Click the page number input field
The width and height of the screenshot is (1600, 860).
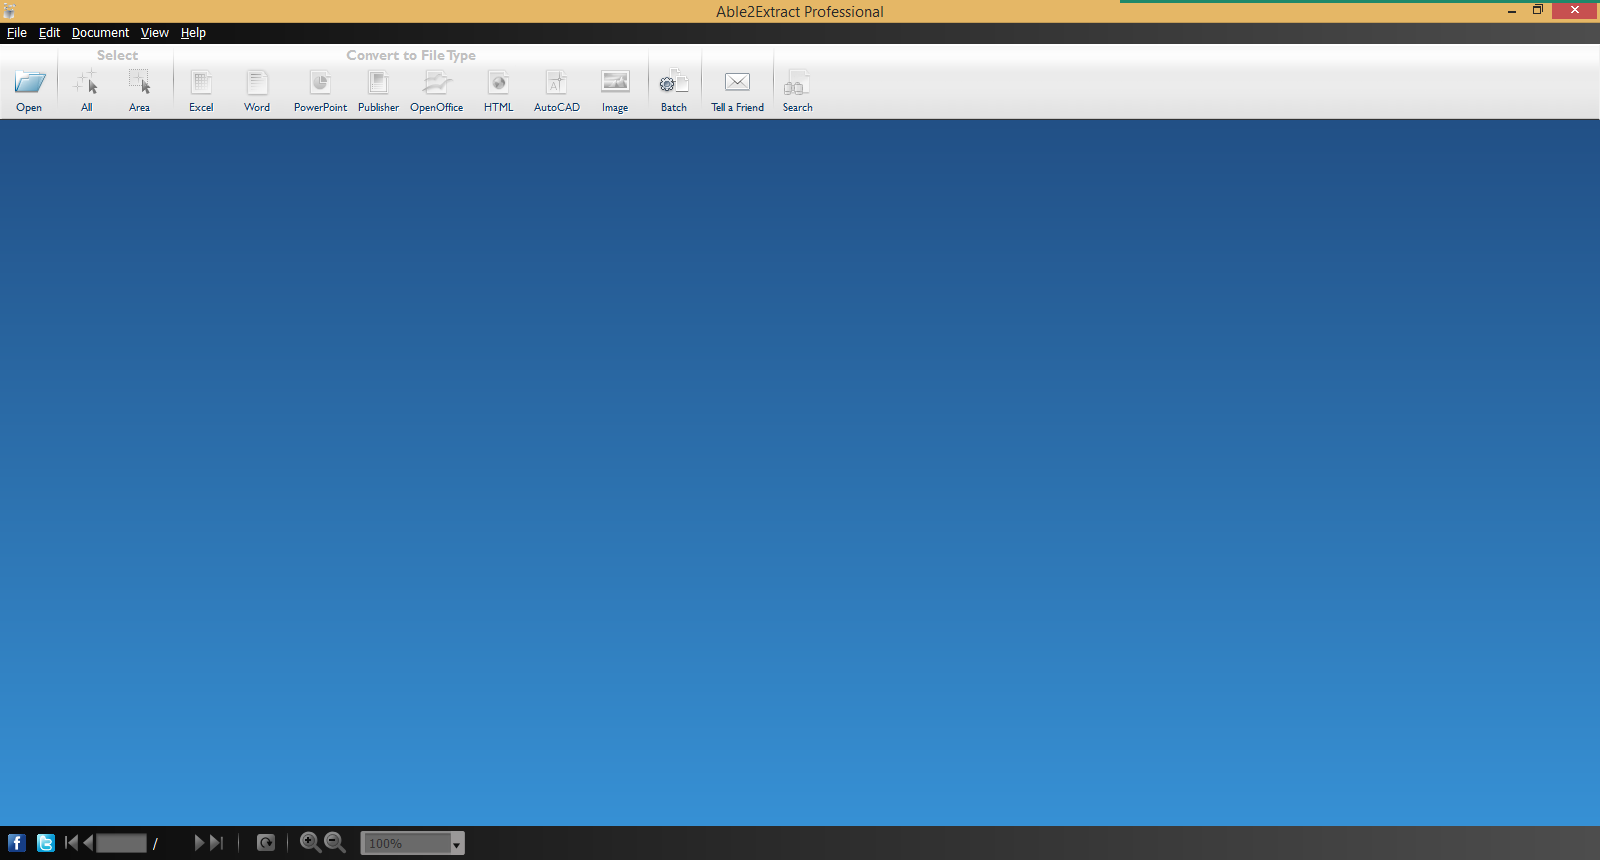click(x=122, y=843)
